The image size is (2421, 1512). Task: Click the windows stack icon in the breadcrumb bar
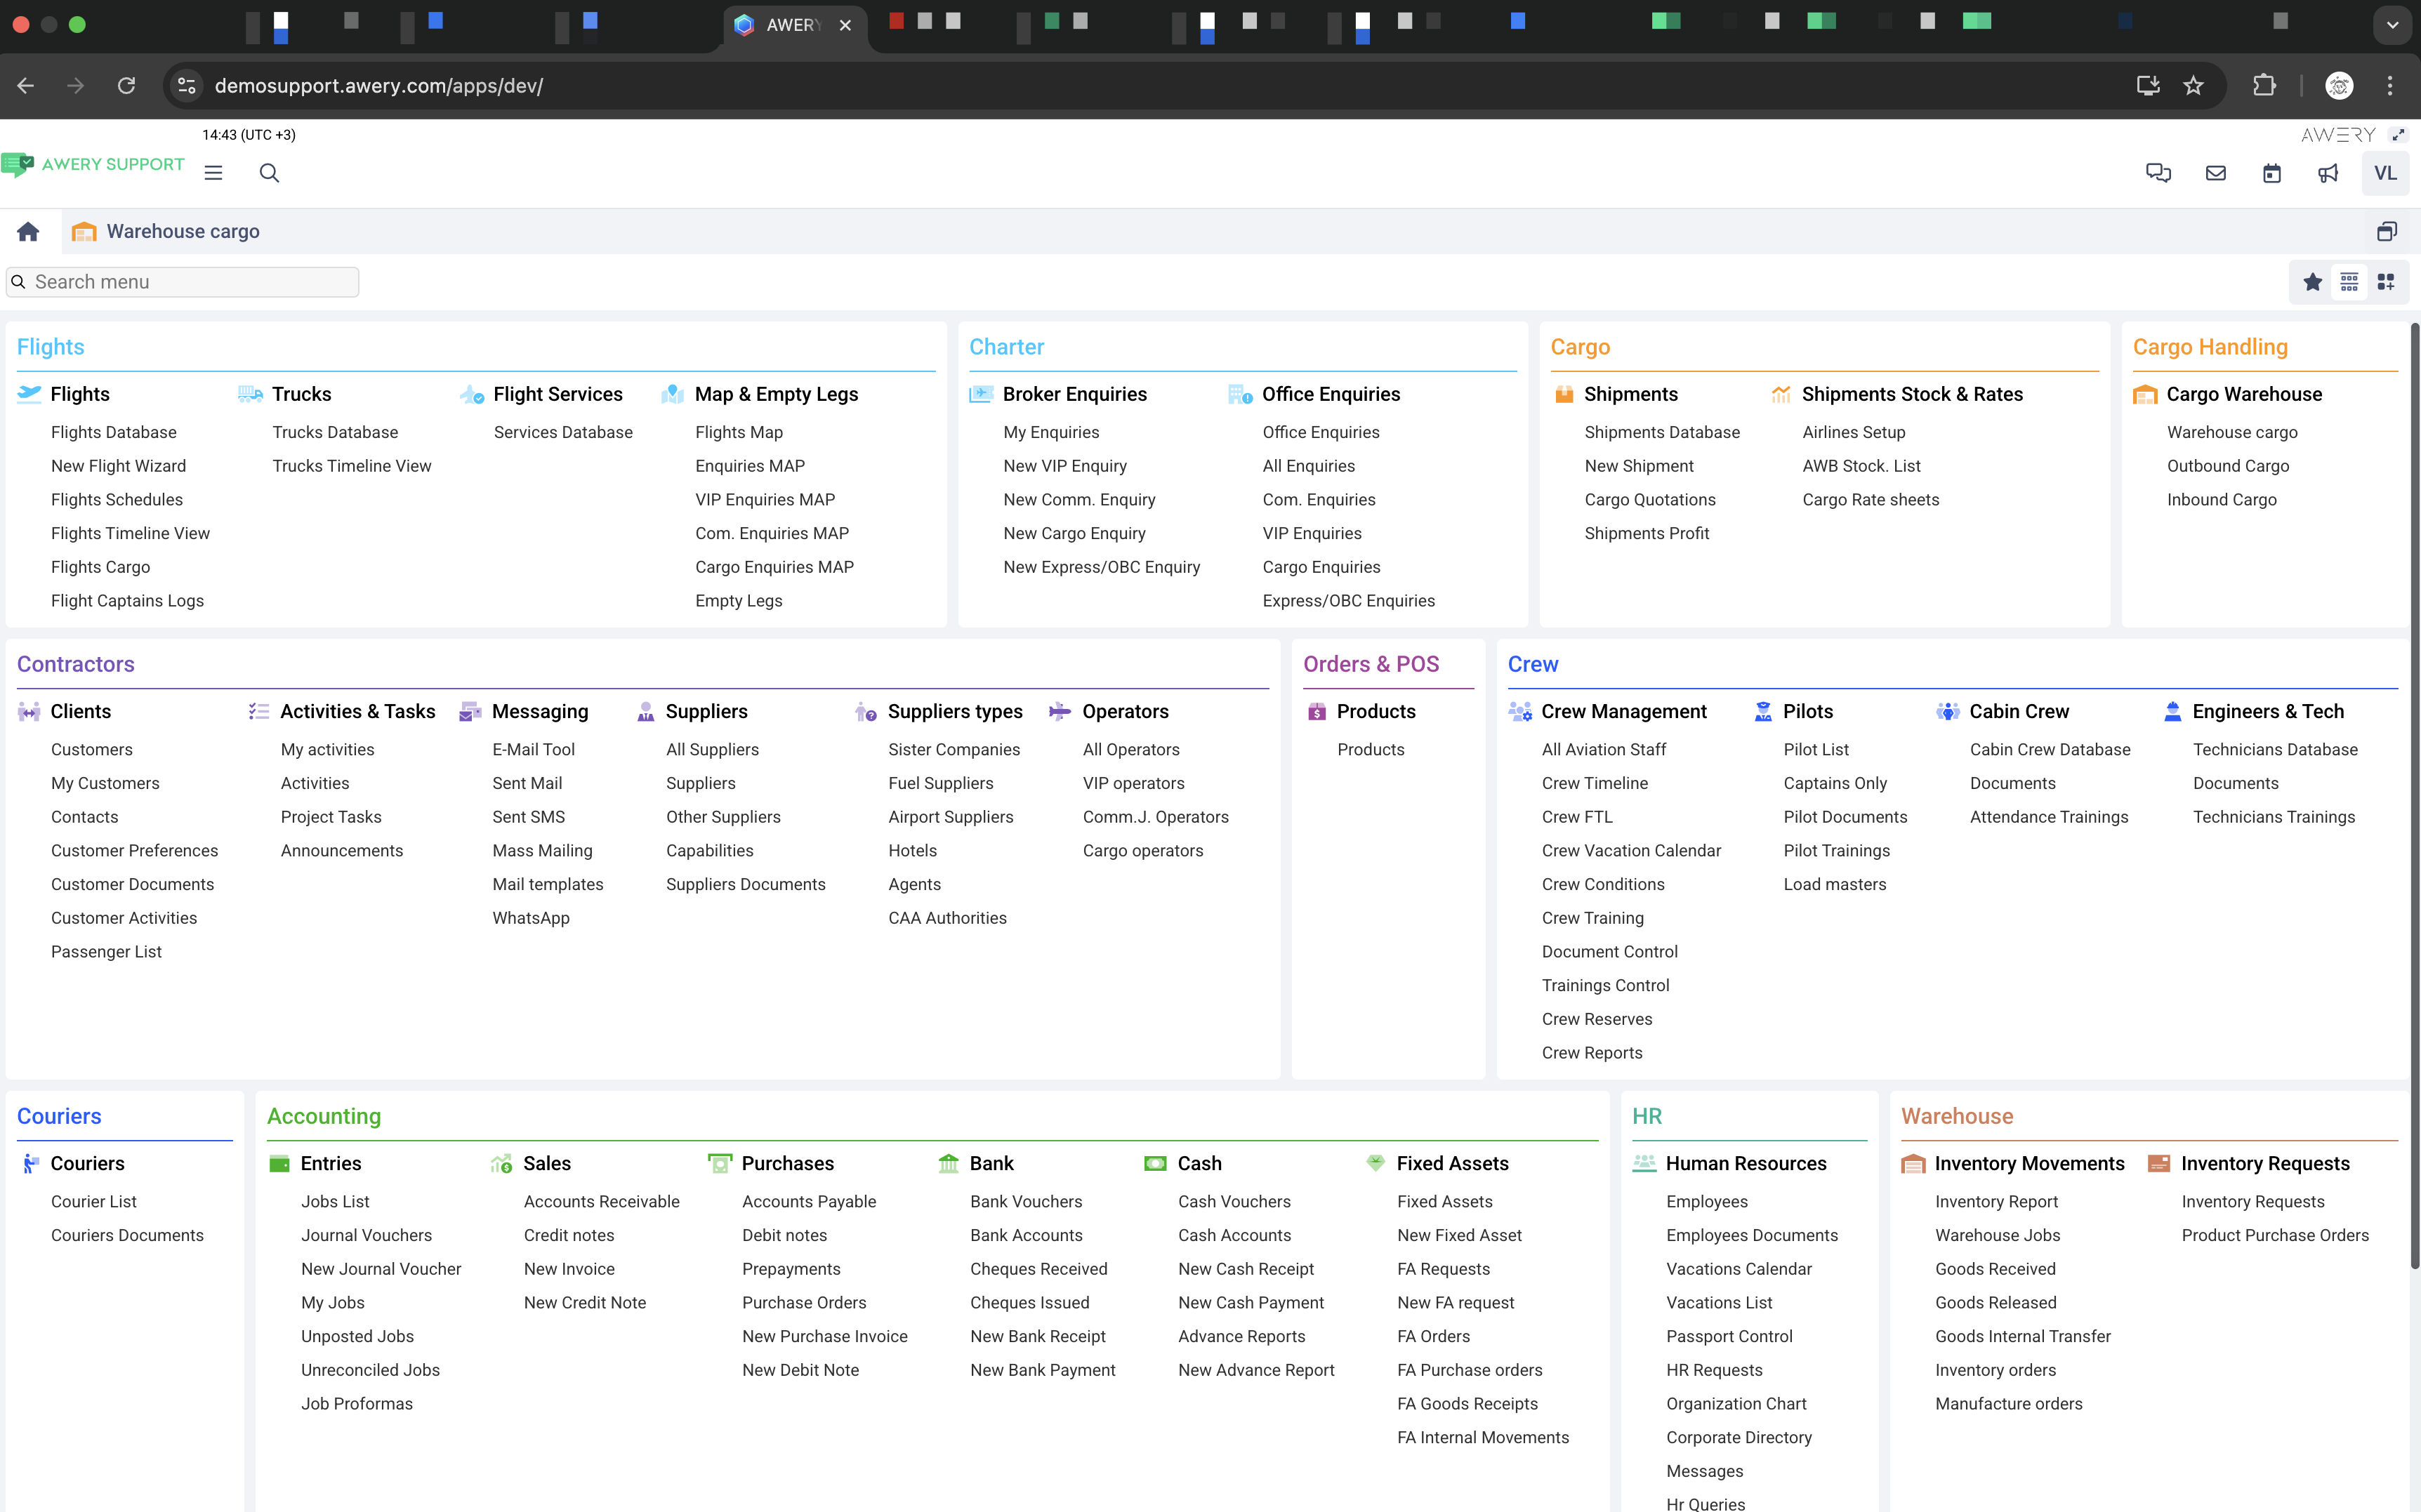[x=2386, y=232]
